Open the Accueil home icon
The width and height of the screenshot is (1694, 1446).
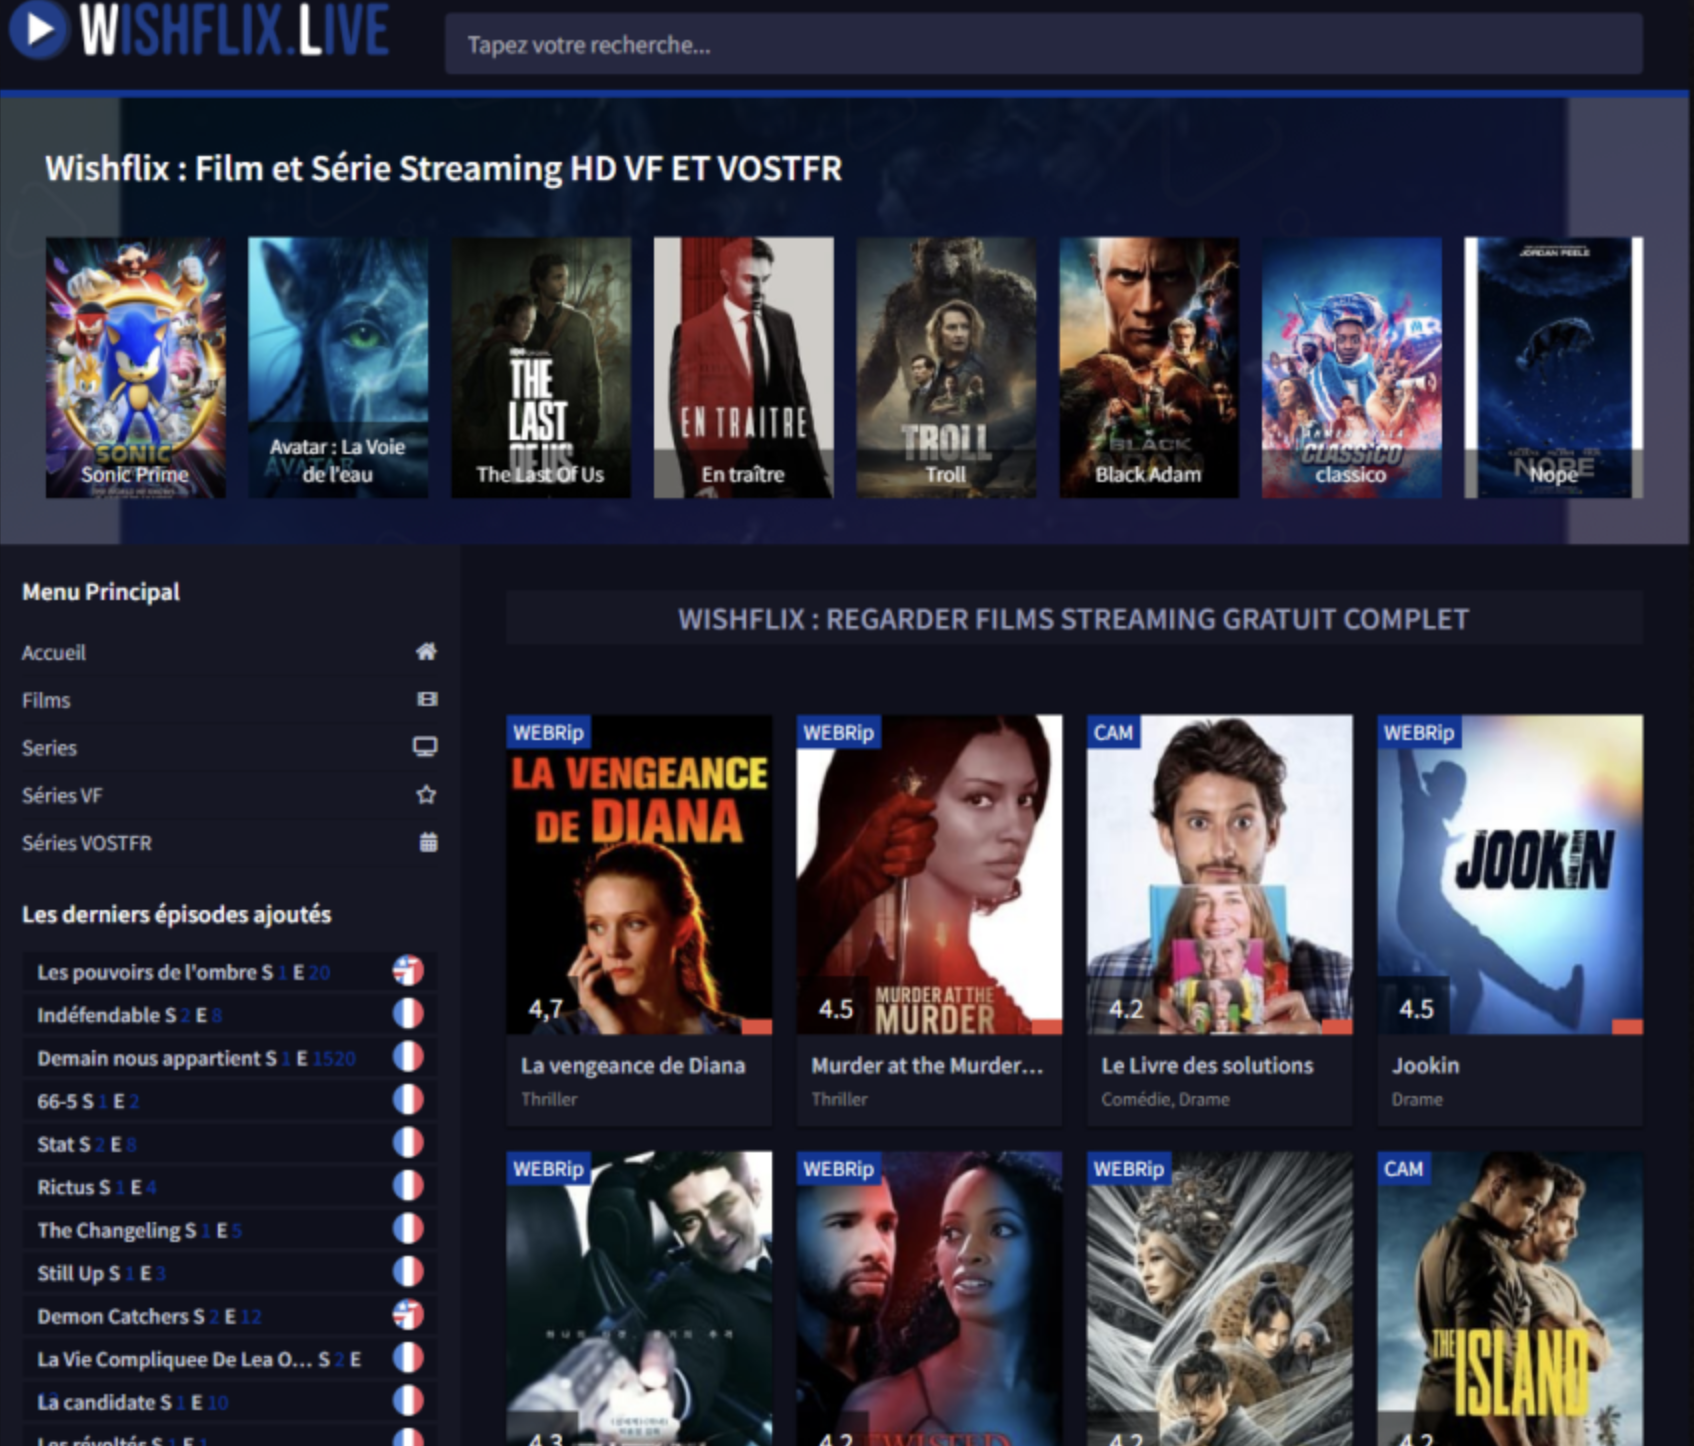pos(426,652)
